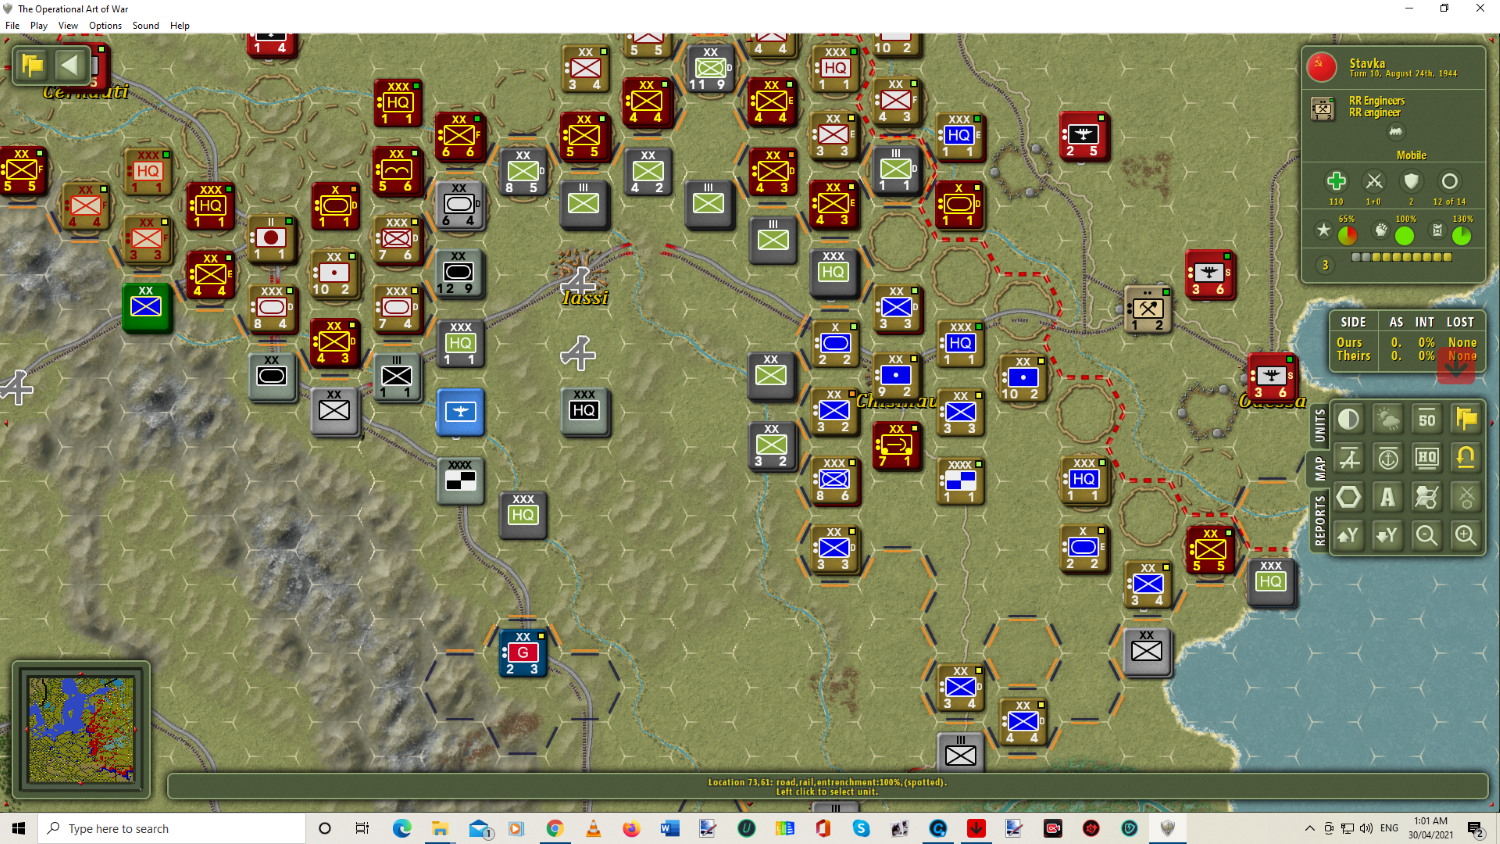Click the 'Stavka' title text
Image resolution: width=1500 pixels, height=844 pixels.
tap(1367, 63)
